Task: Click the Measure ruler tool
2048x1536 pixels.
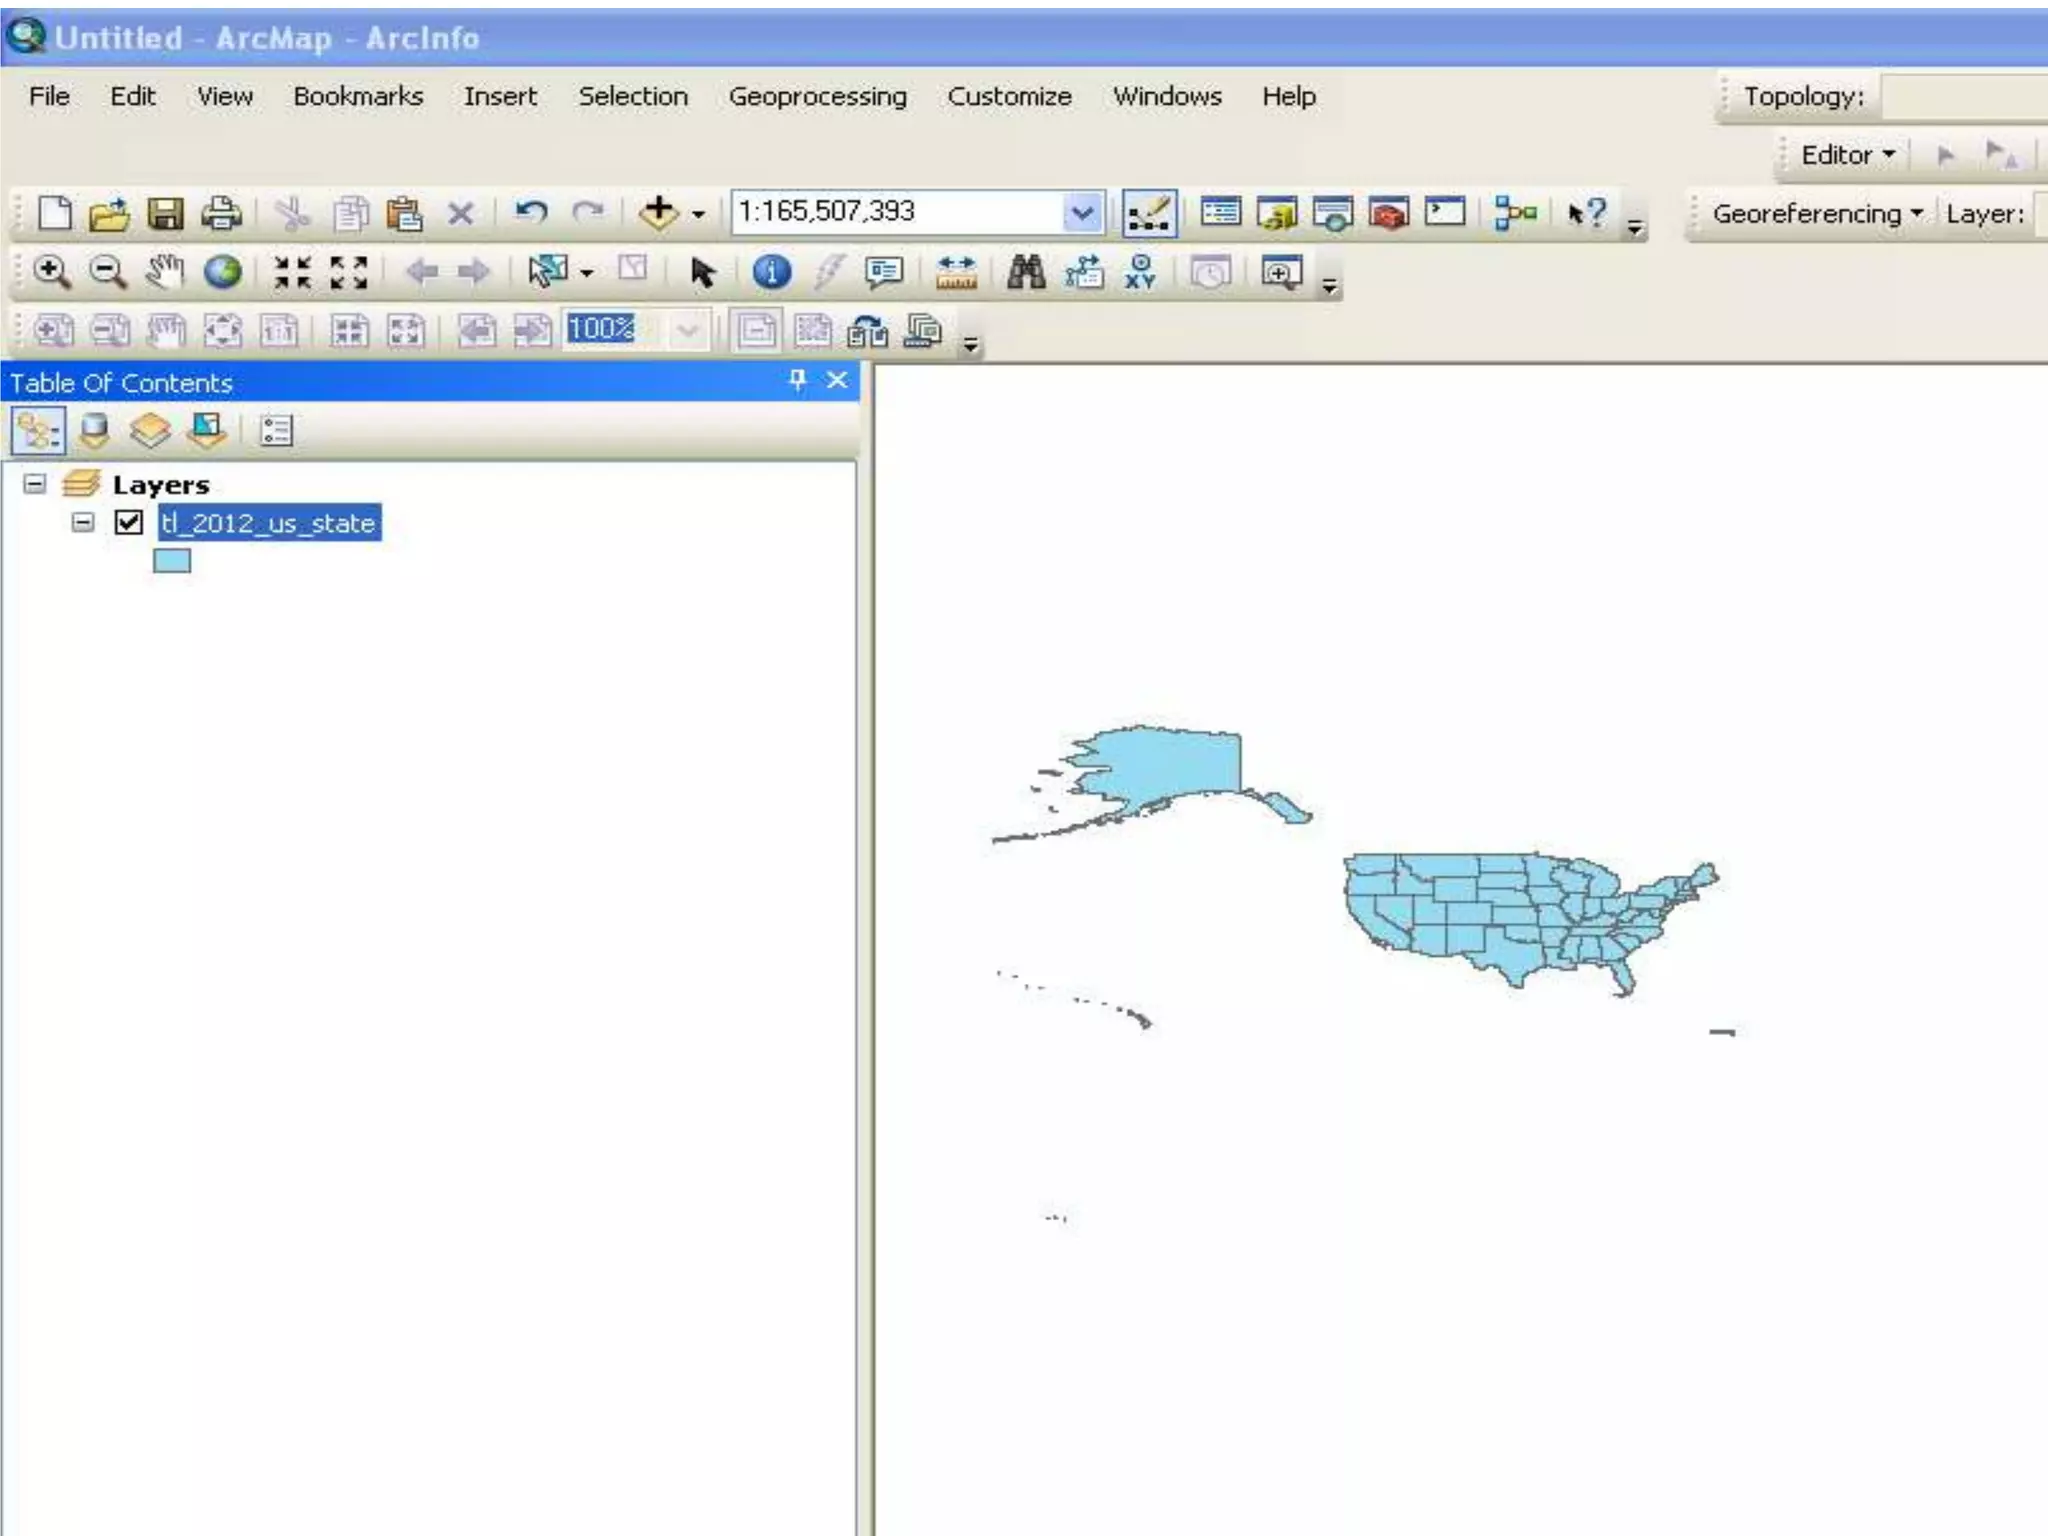Action: point(956,272)
